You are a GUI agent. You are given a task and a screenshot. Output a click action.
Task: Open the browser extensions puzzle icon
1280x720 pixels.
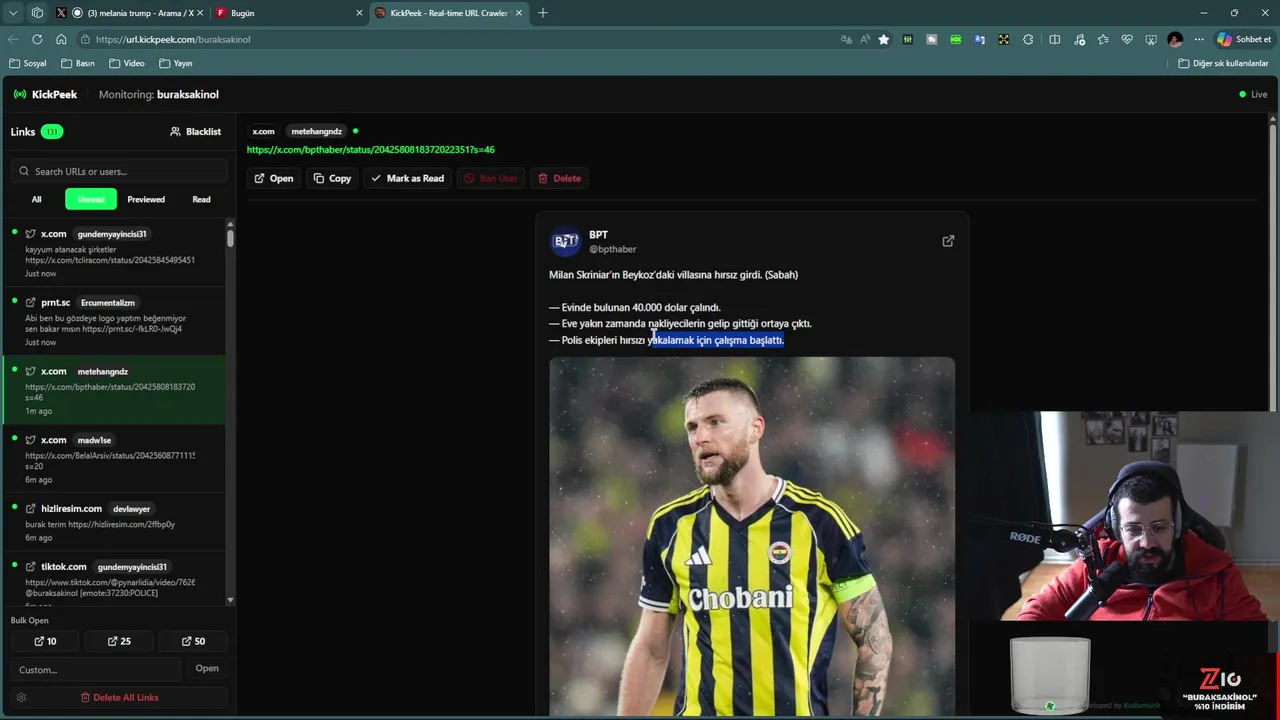click(1028, 39)
